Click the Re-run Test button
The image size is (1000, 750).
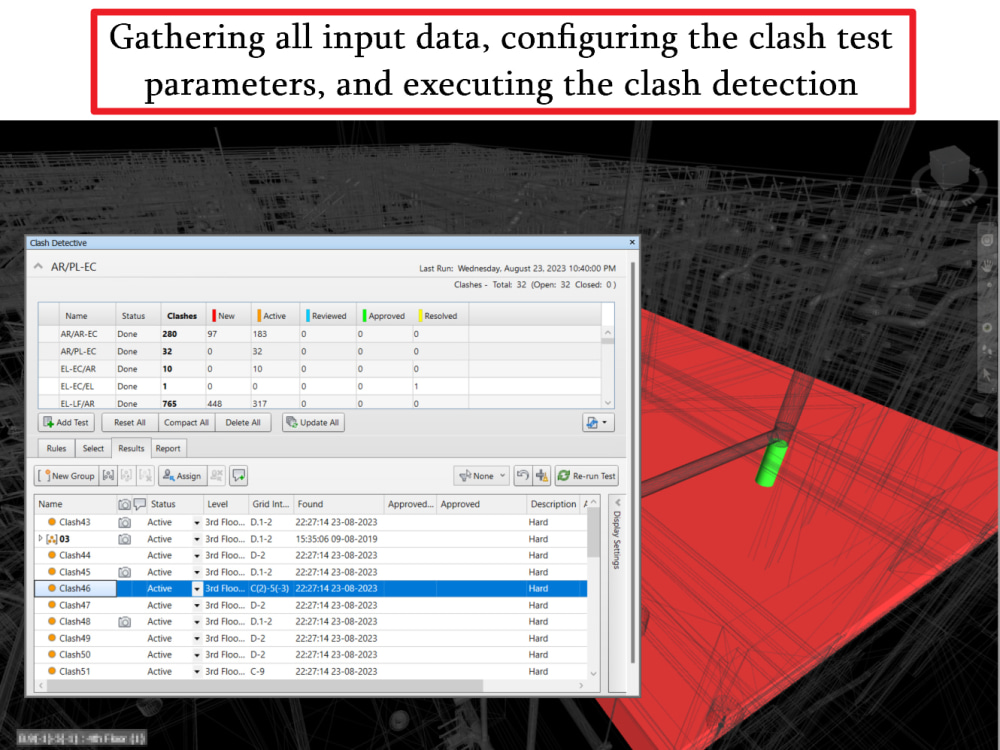587,476
